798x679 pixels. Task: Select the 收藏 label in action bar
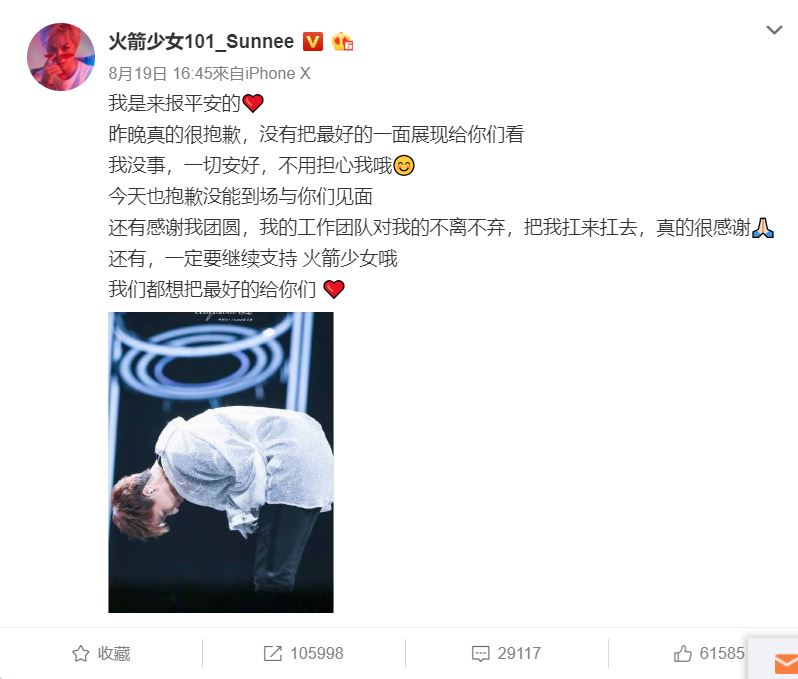point(114,653)
